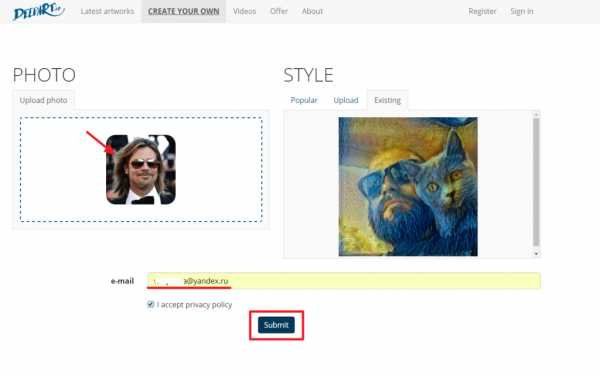
Task: Switch to the Existing style tab
Action: tap(388, 100)
